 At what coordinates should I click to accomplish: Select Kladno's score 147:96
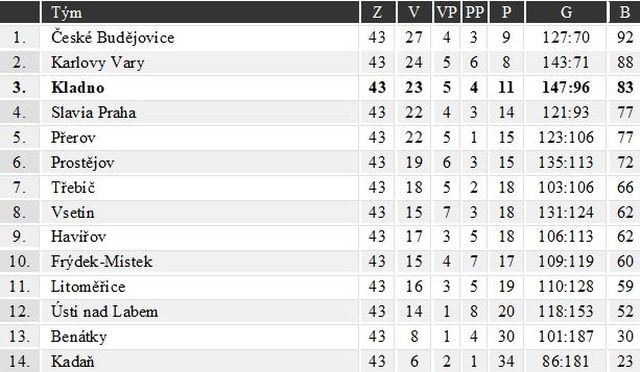pos(566,87)
